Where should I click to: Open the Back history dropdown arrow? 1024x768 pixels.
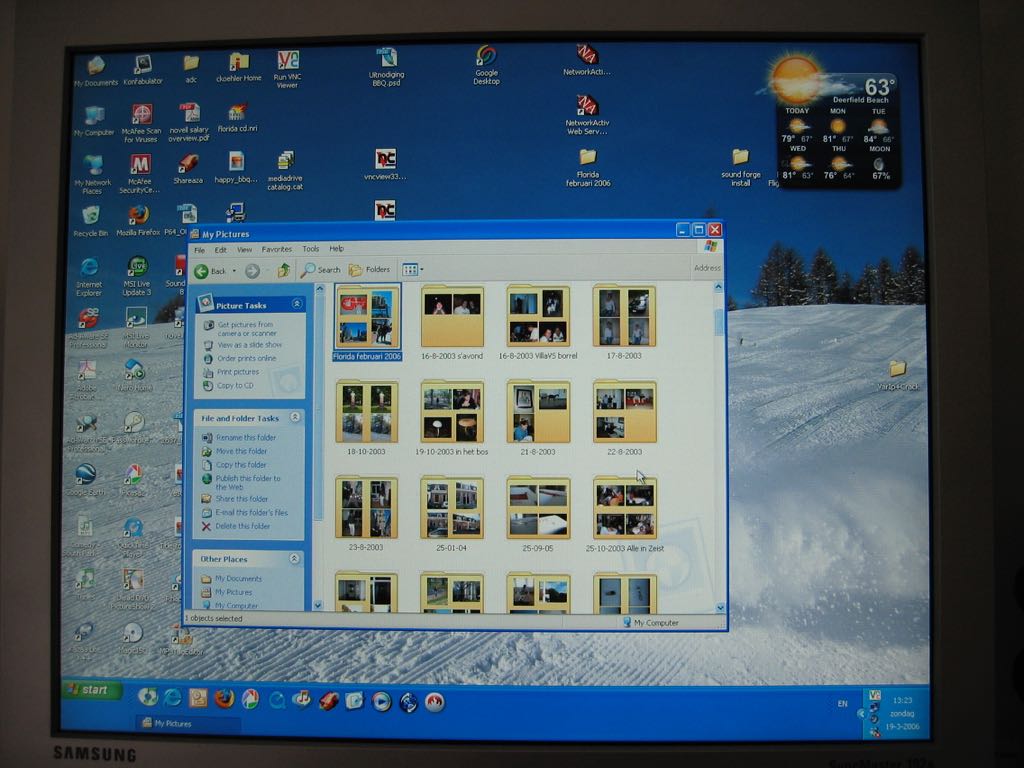pyautogui.click(x=234, y=271)
